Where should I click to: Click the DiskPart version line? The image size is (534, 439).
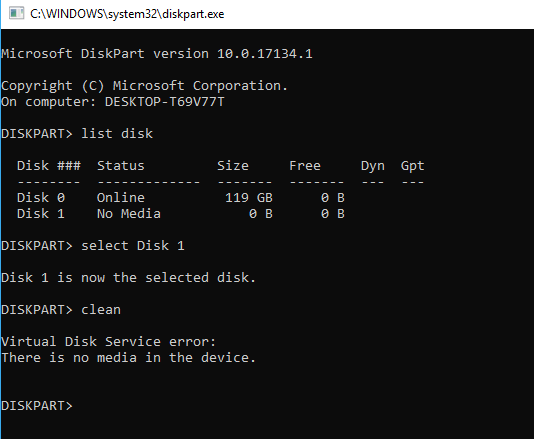point(157,53)
